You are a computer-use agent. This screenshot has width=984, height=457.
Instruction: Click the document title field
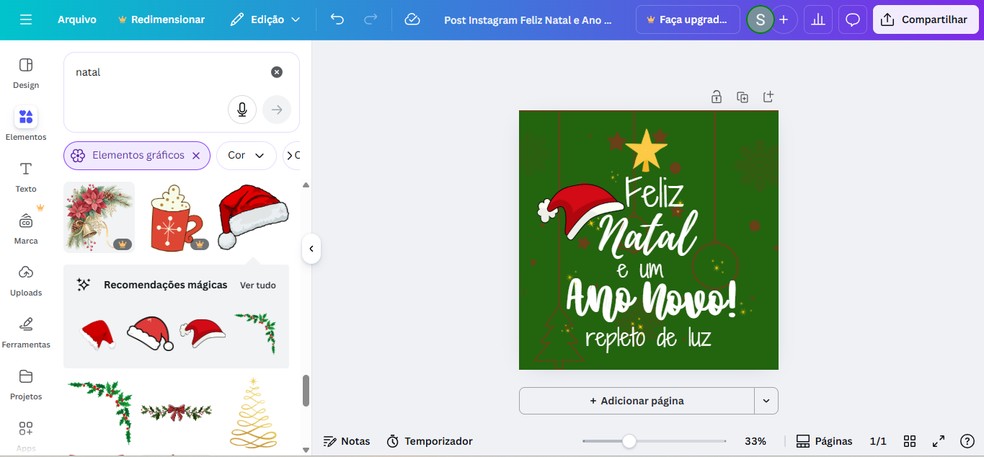click(x=528, y=19)
